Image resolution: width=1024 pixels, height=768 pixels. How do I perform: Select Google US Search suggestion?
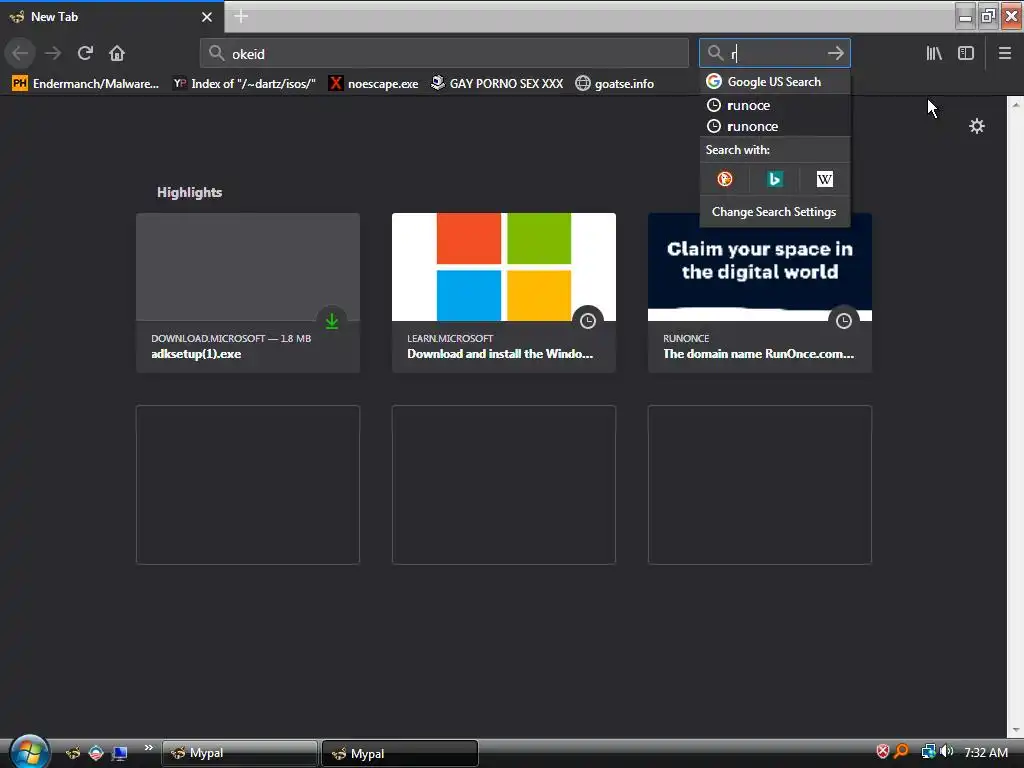775,82
